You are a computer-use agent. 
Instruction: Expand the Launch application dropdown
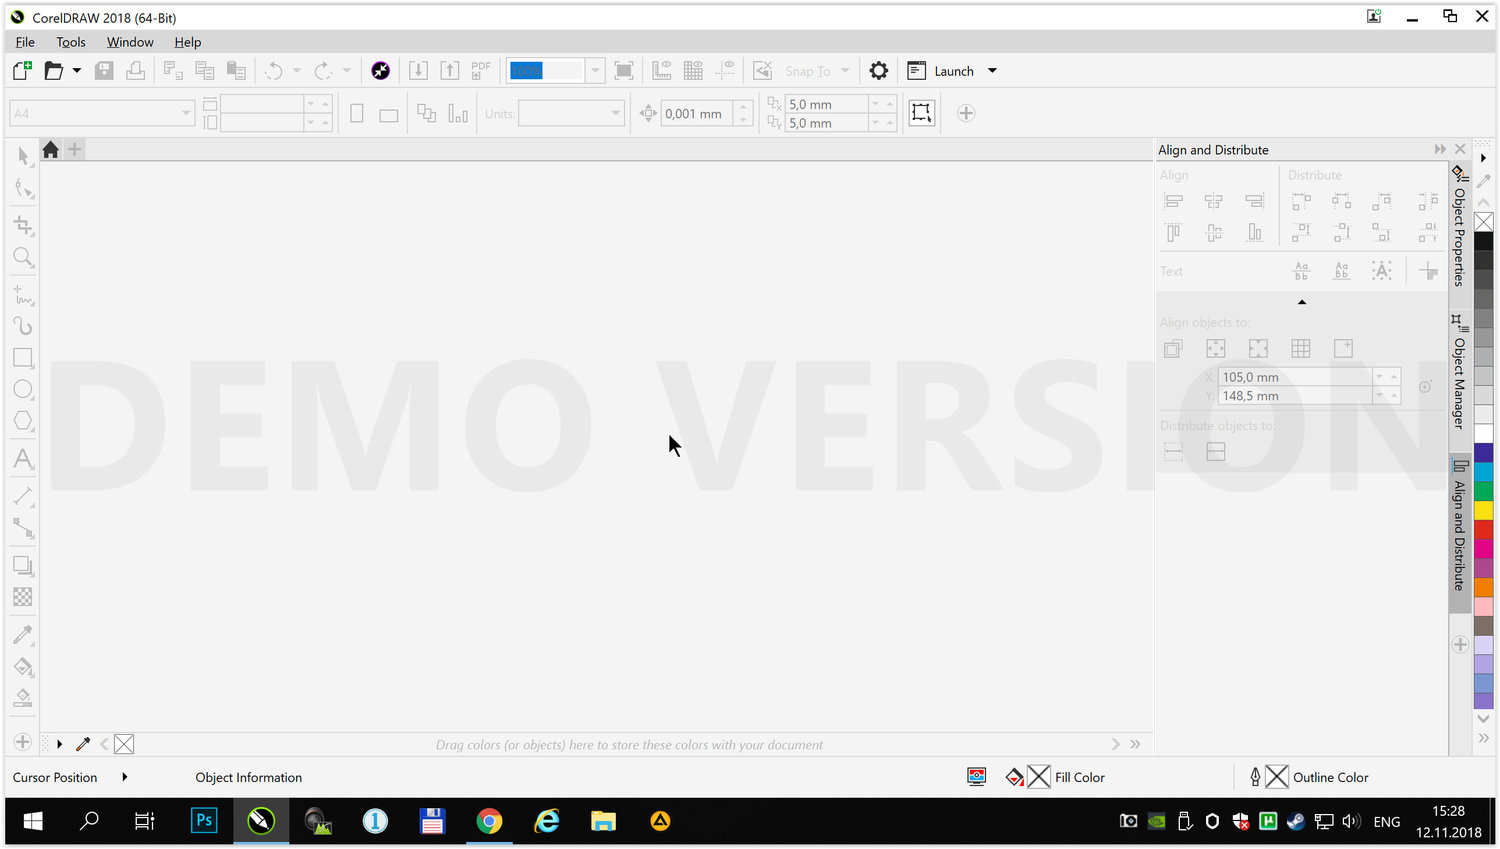pyautogui.click(x=992, y=71)
